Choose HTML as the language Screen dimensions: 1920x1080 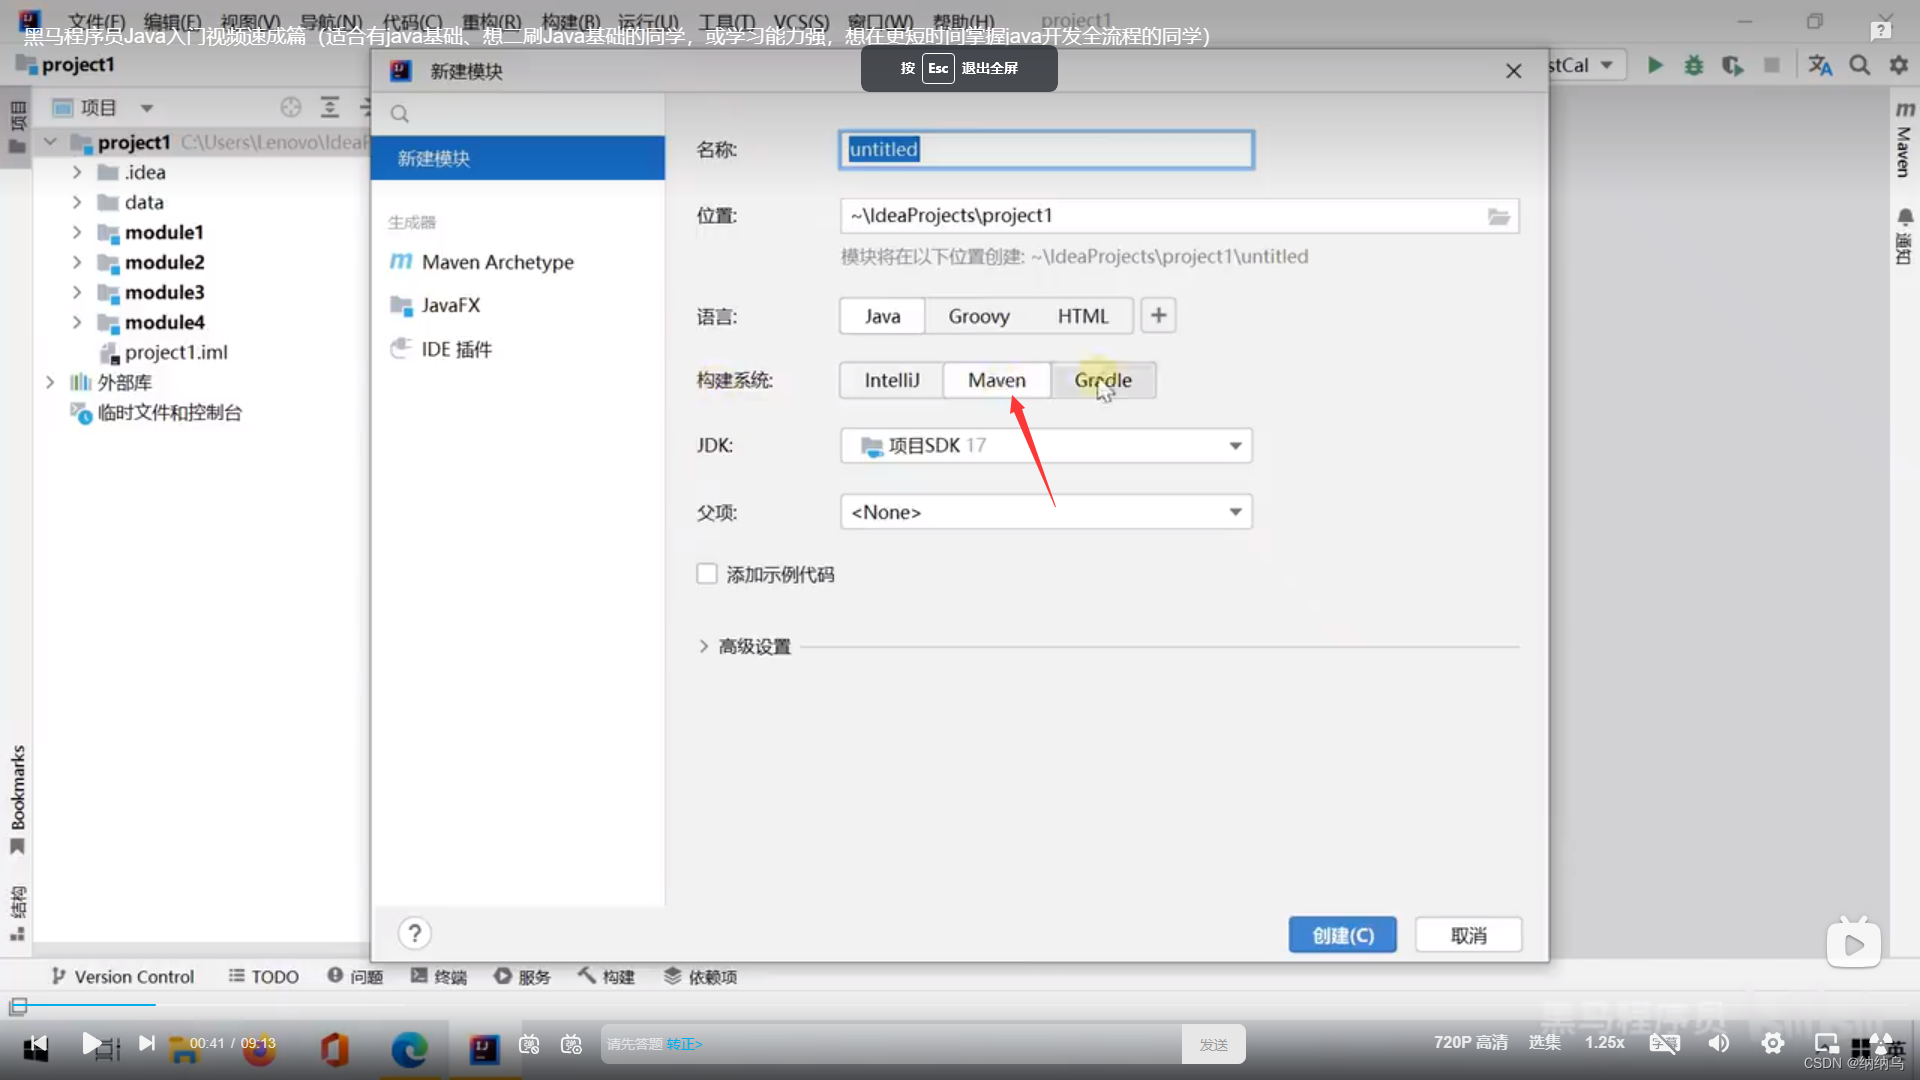coord(1083,316)
